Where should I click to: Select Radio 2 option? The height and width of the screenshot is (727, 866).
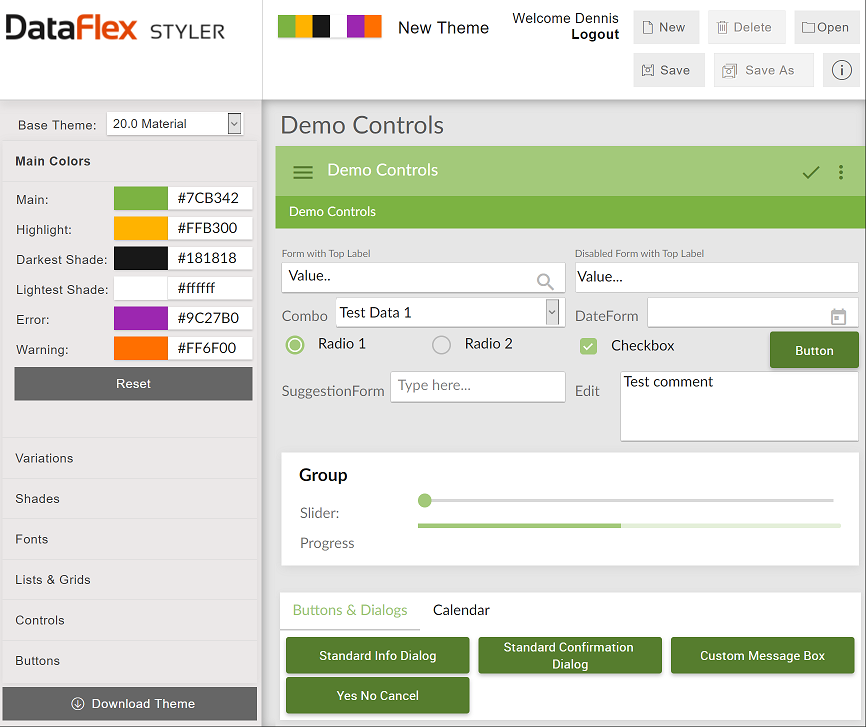pos(441,345)
